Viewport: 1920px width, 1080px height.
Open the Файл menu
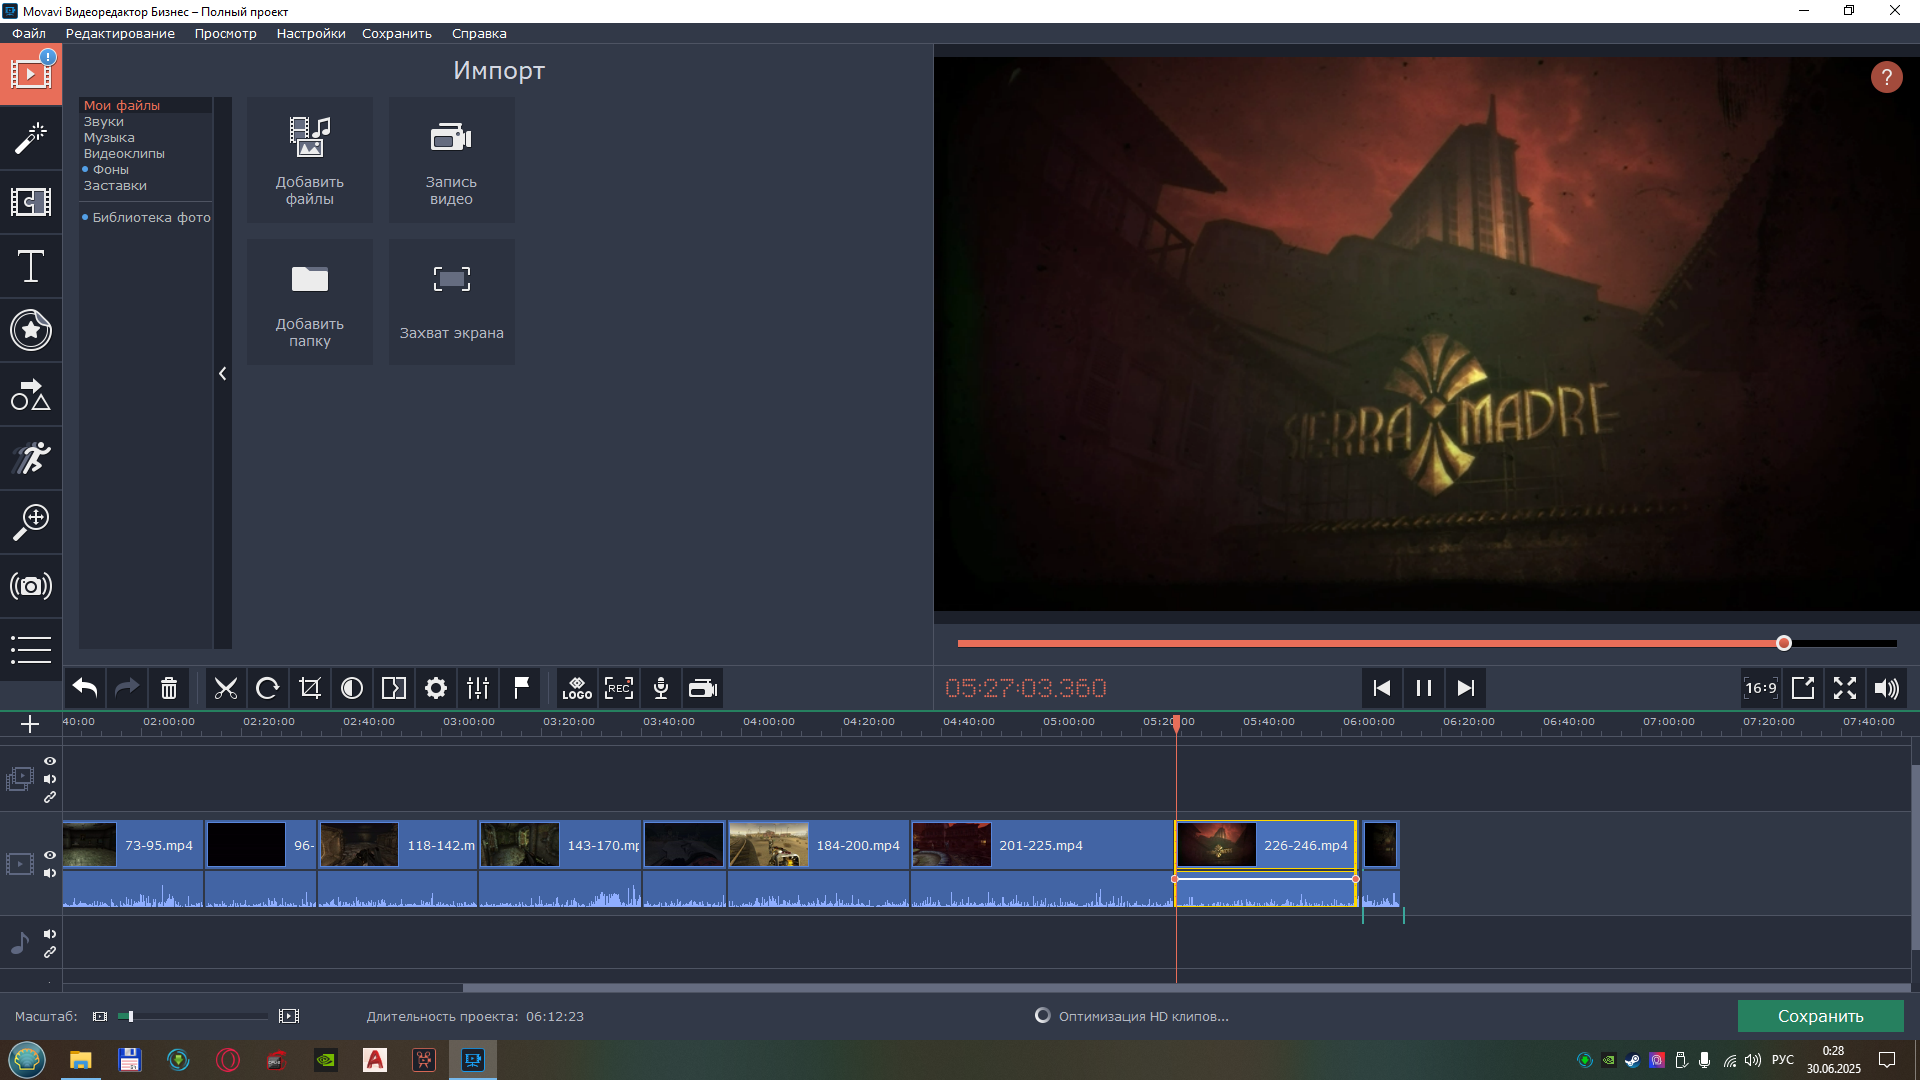click(x=29, y=33)
